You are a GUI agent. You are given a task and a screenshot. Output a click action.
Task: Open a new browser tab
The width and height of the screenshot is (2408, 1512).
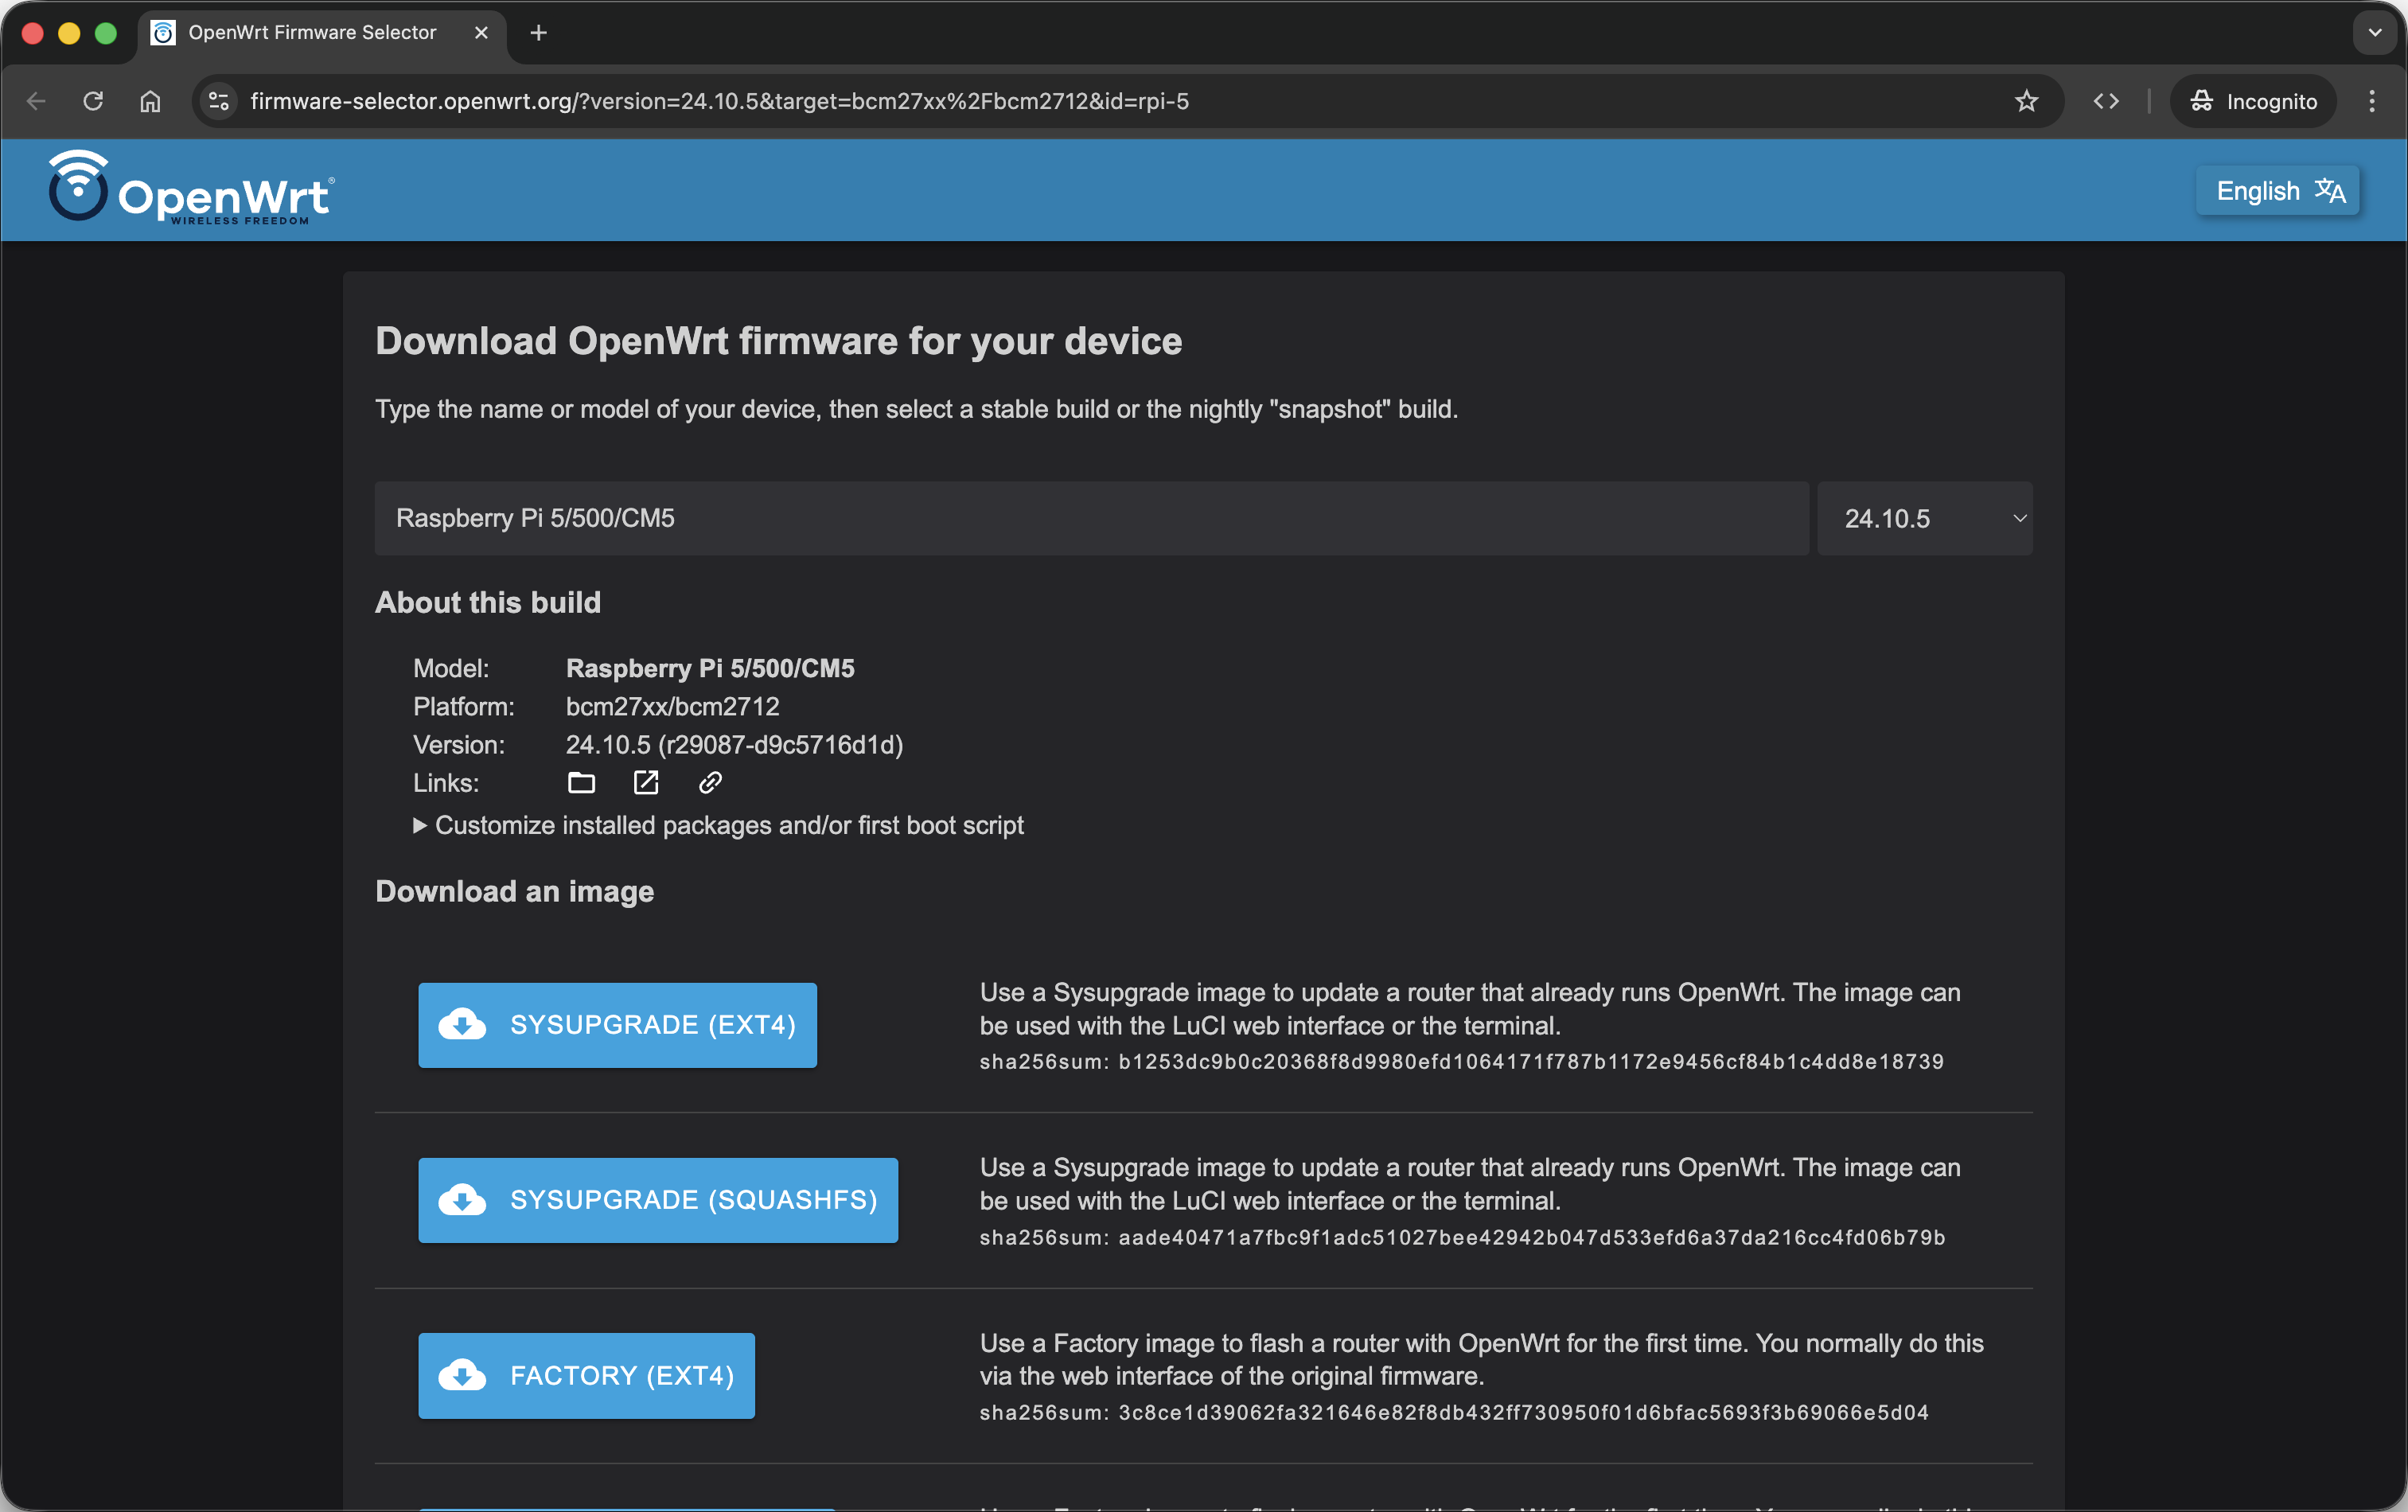tap(537, 32)
